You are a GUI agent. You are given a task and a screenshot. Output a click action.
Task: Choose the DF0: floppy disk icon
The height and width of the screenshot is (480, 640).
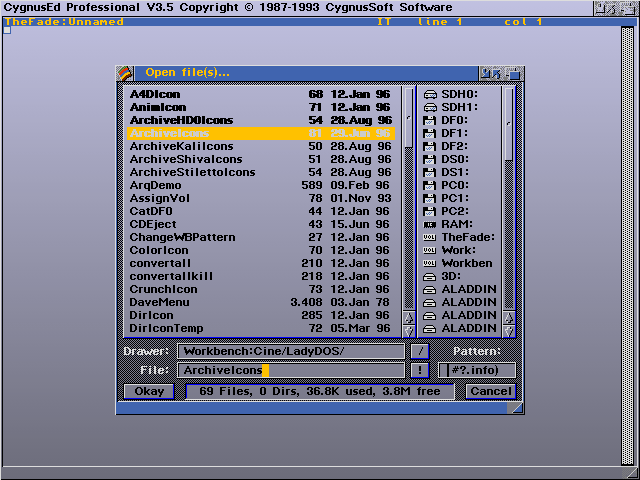click(429, 121)
